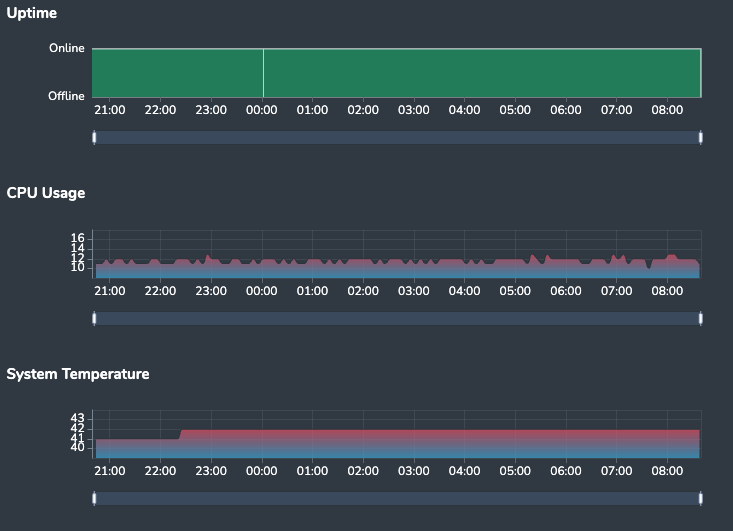Click the temperature step rise after 22:00
Image resolution: width=733 pixels, height=531 pixels.
pyautogui.click(x=180, y=434)
